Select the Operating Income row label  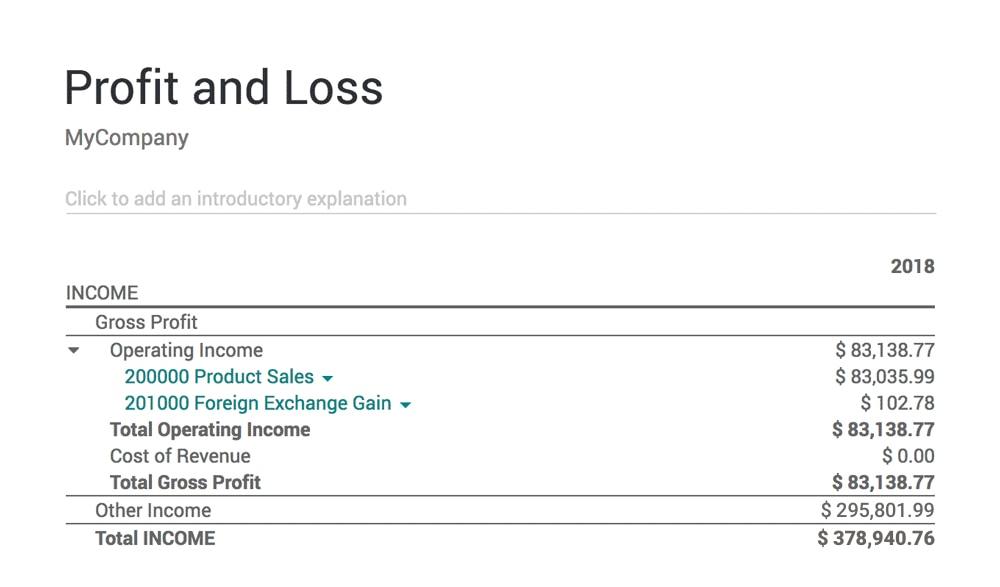pos(186,350)
